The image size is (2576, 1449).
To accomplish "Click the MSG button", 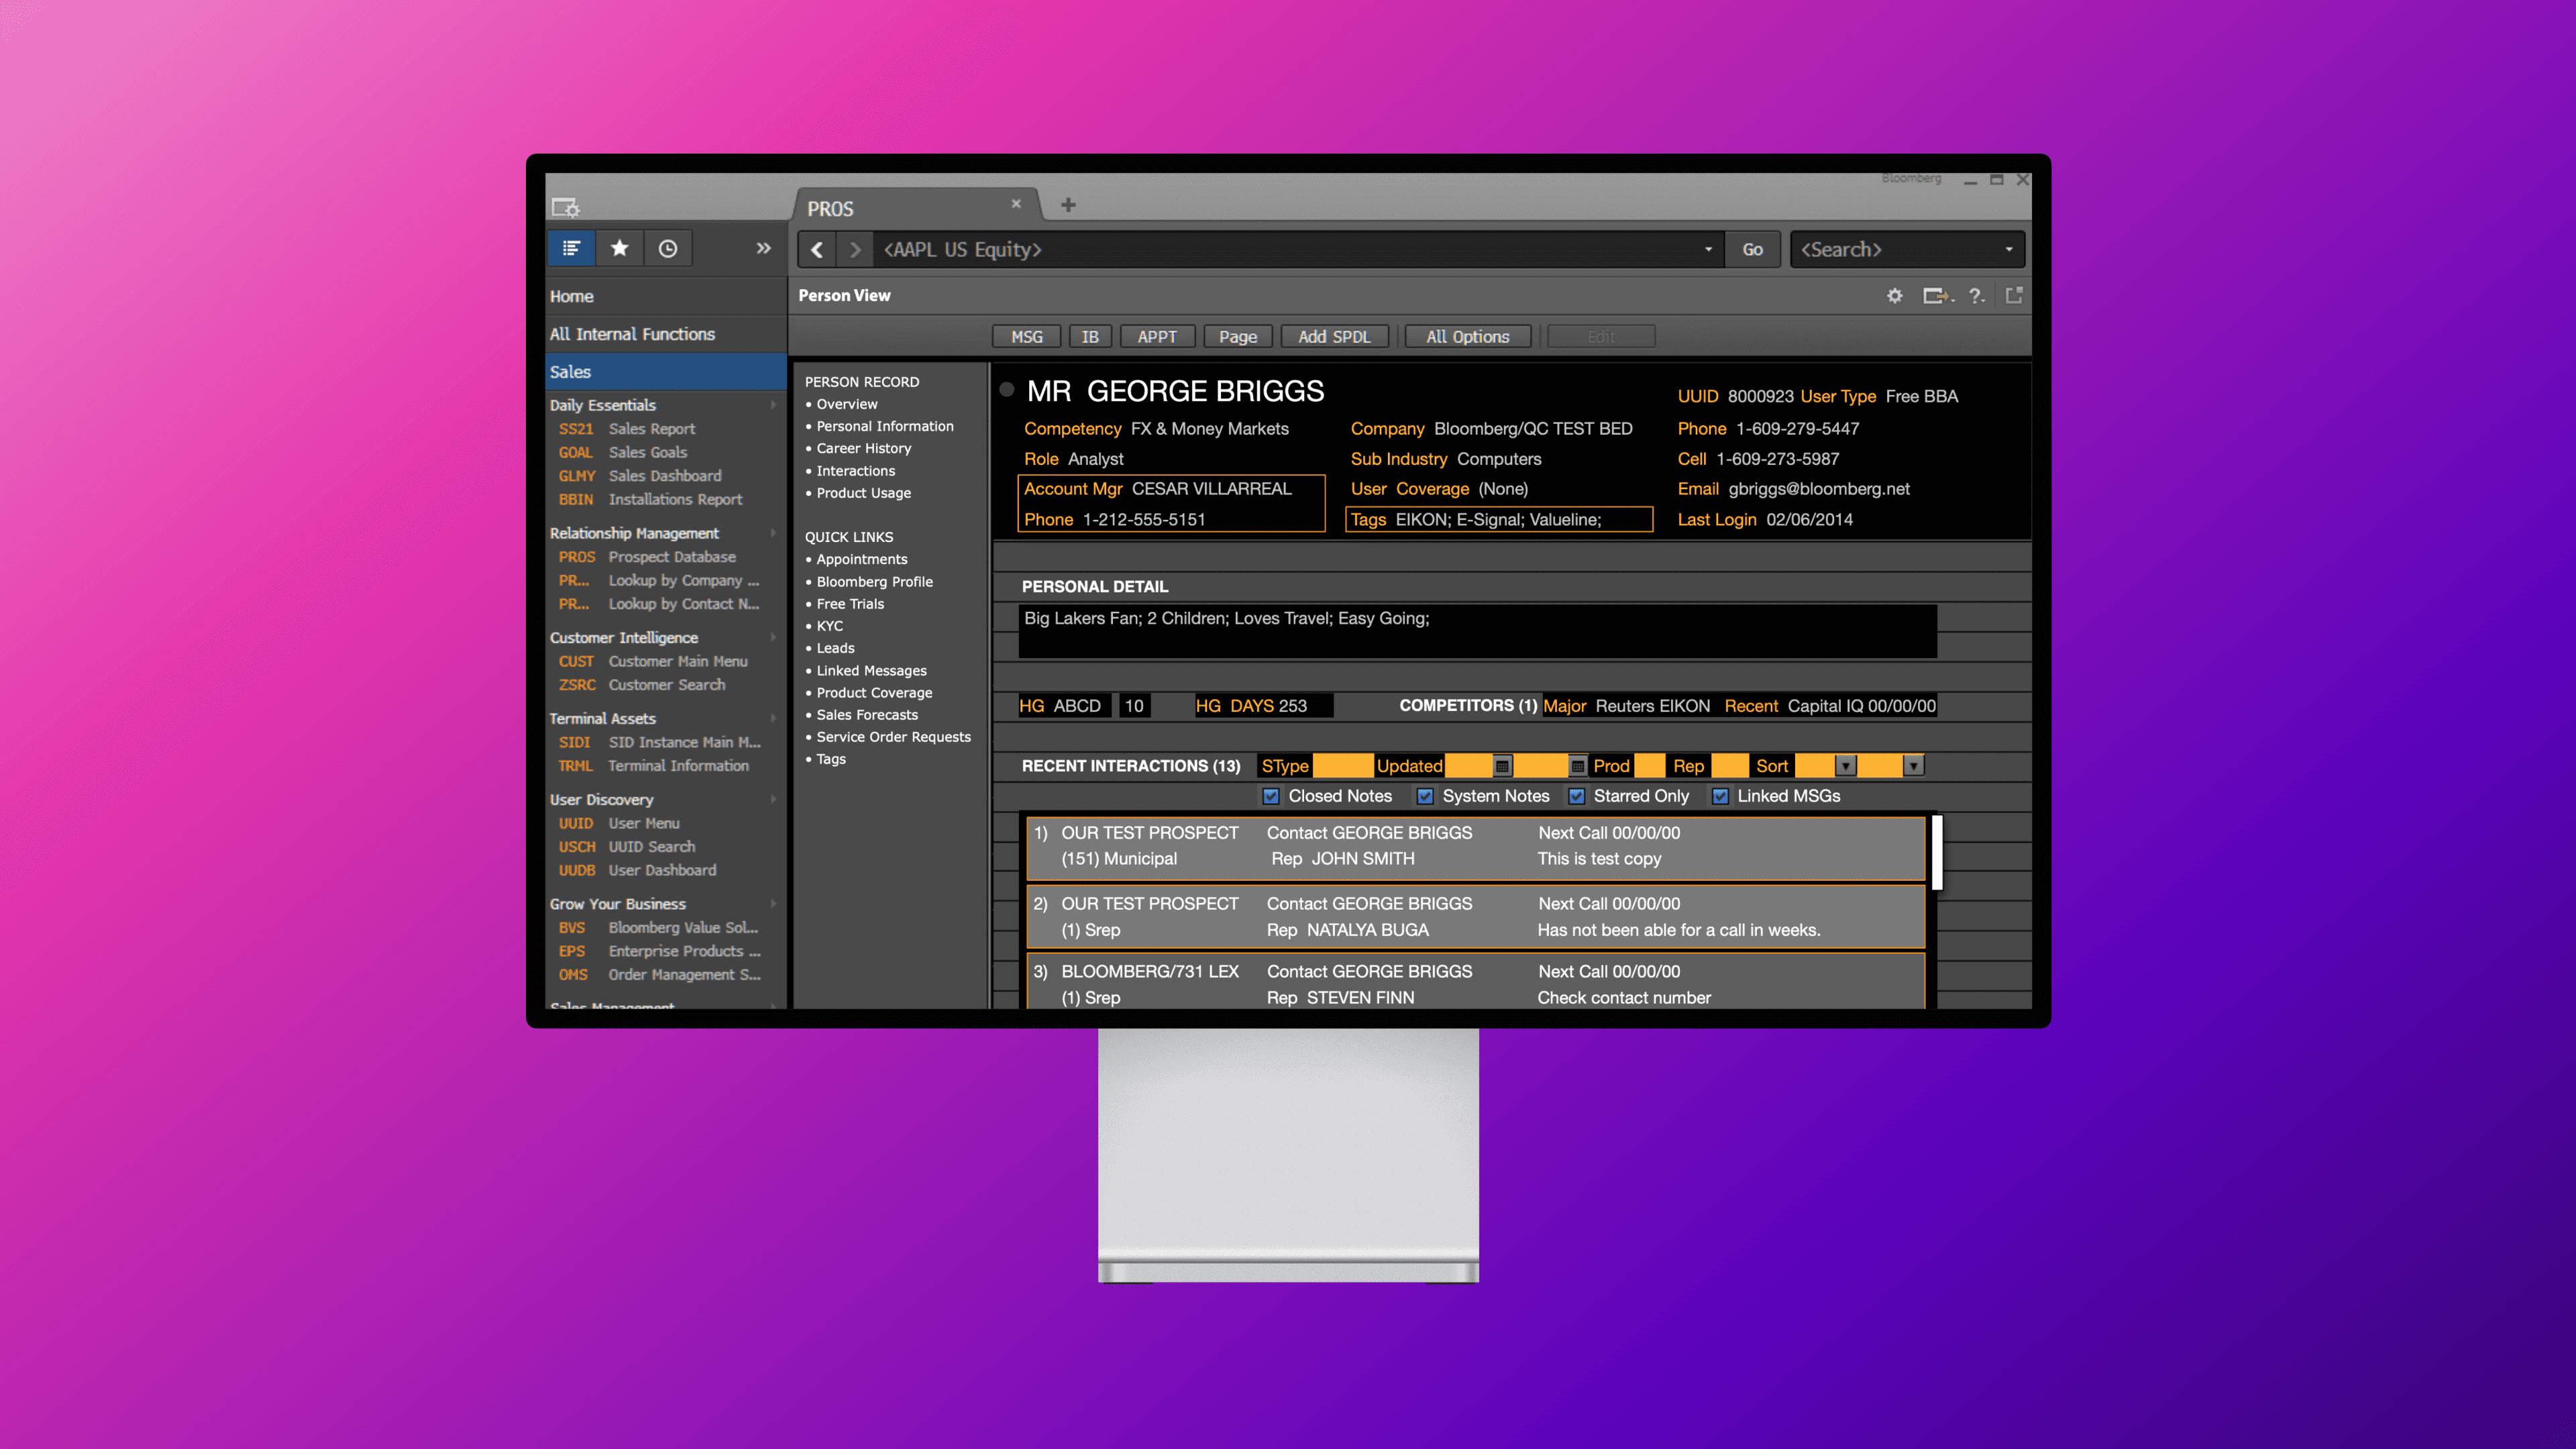I will [1027, 337].
